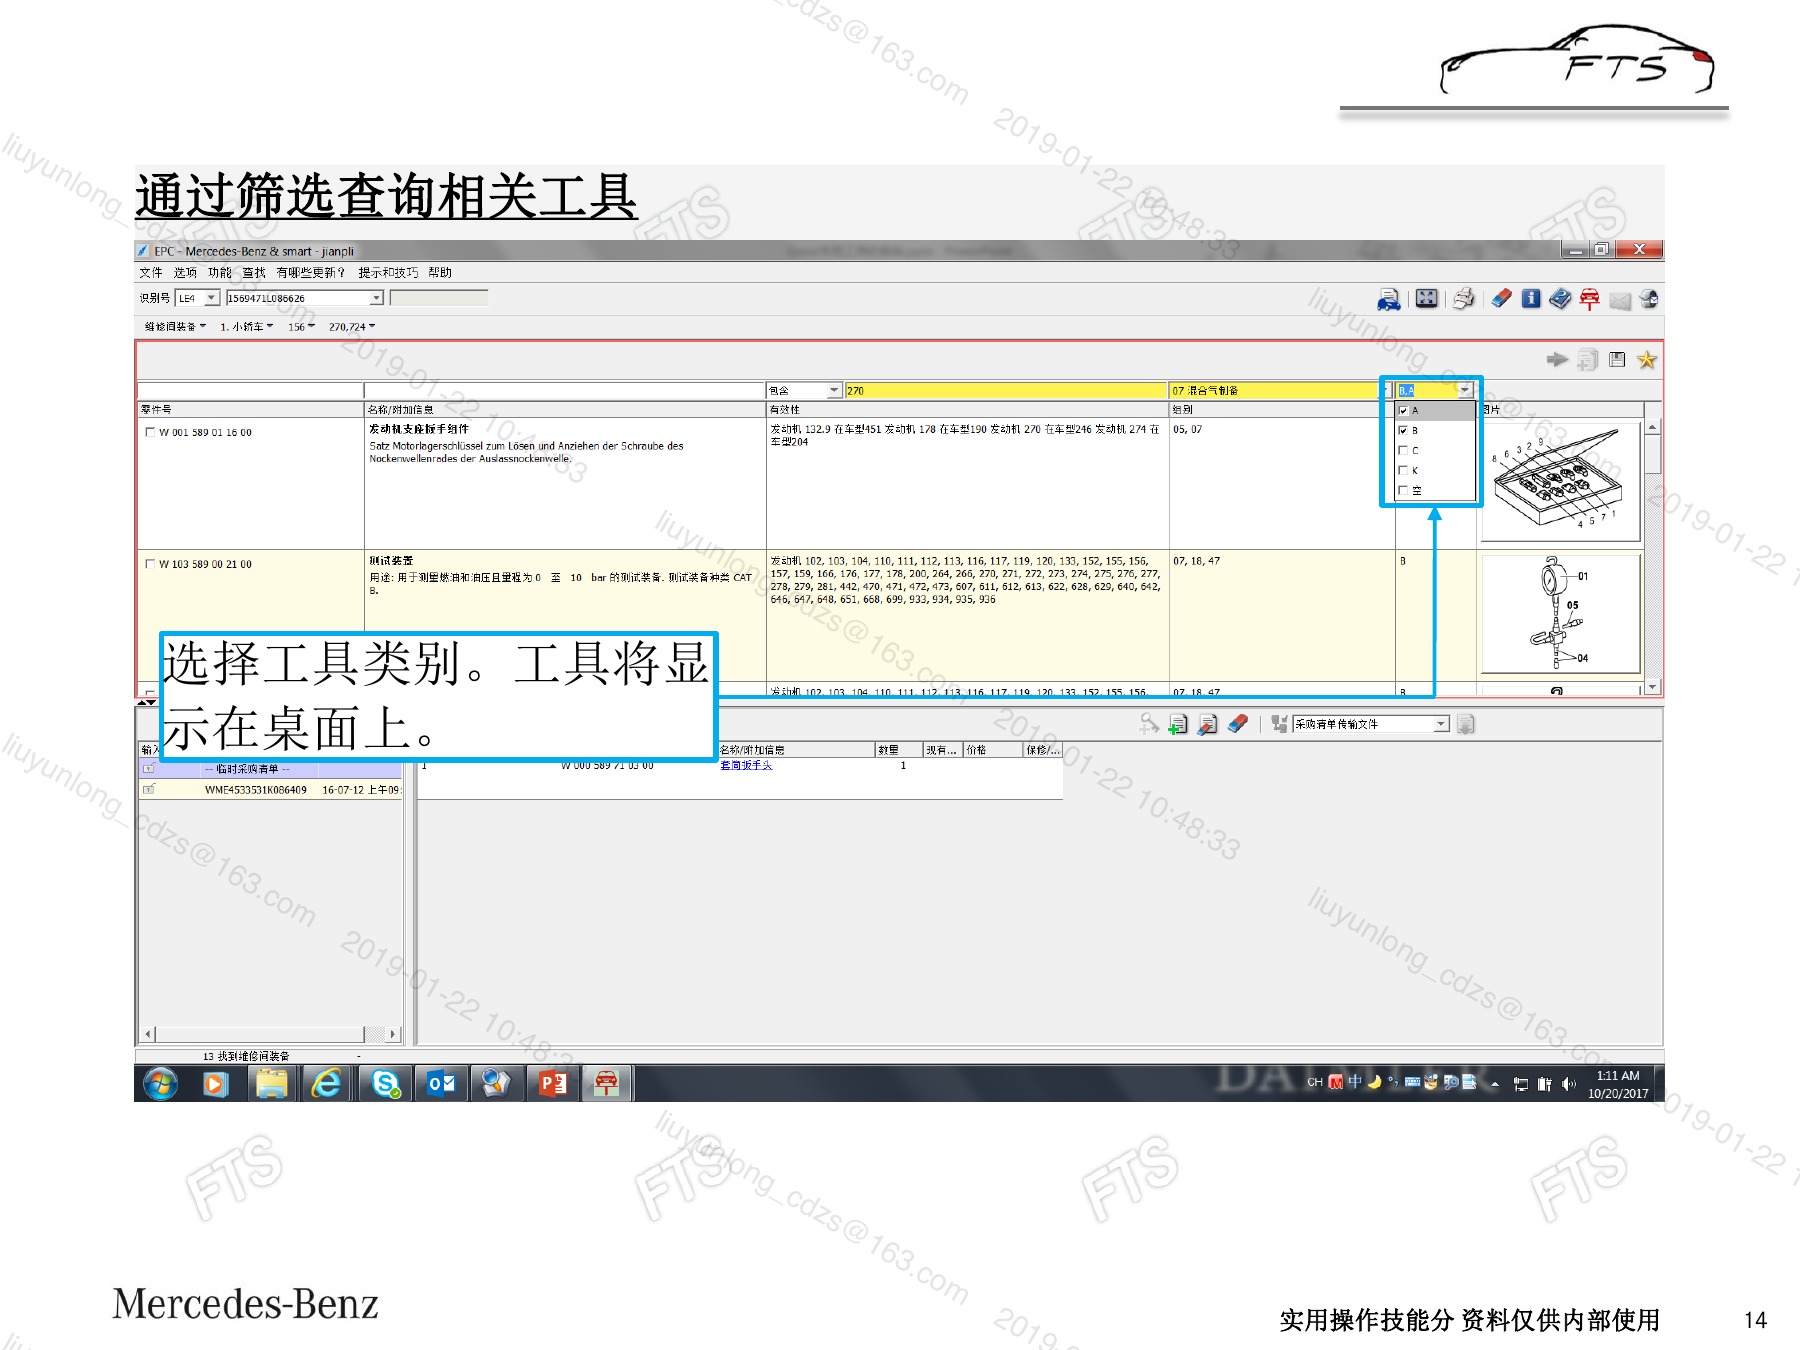Select list entry WME4533531K086409
Screen dimensions: 1800x1350
tap(270, 790)
